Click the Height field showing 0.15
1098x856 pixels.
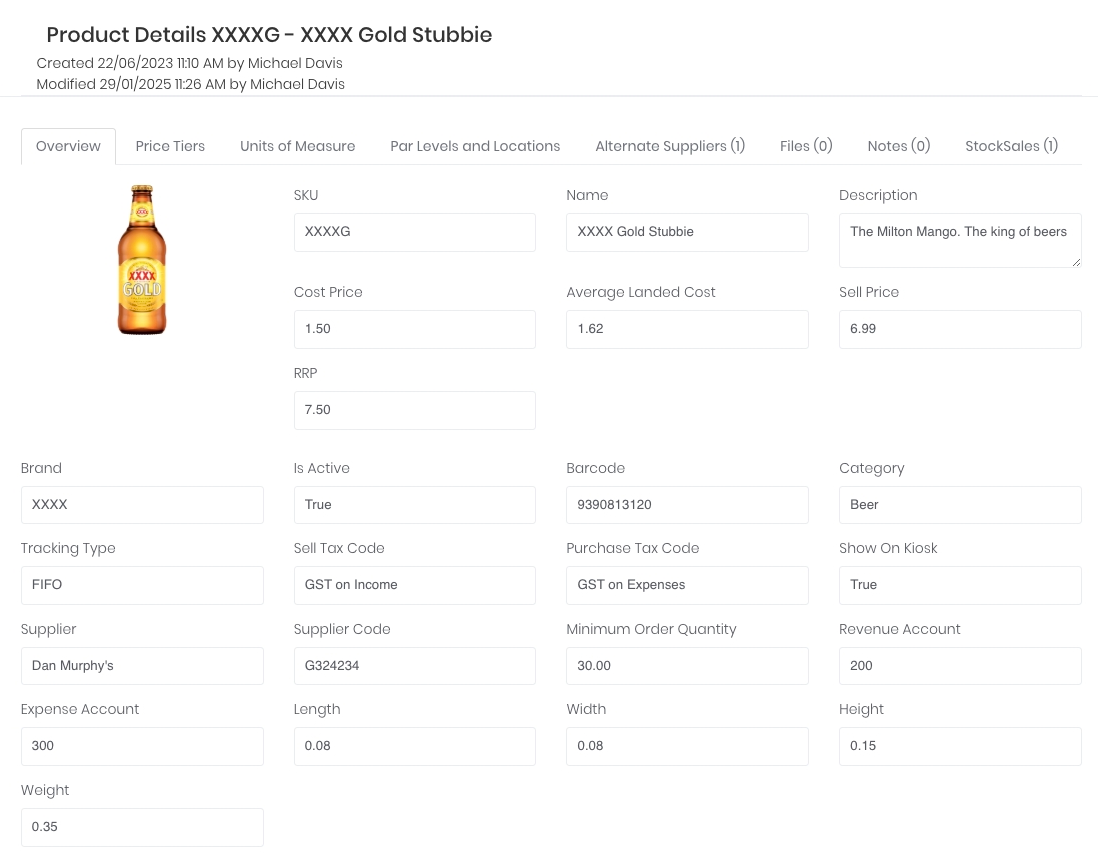tap(960, 747)
